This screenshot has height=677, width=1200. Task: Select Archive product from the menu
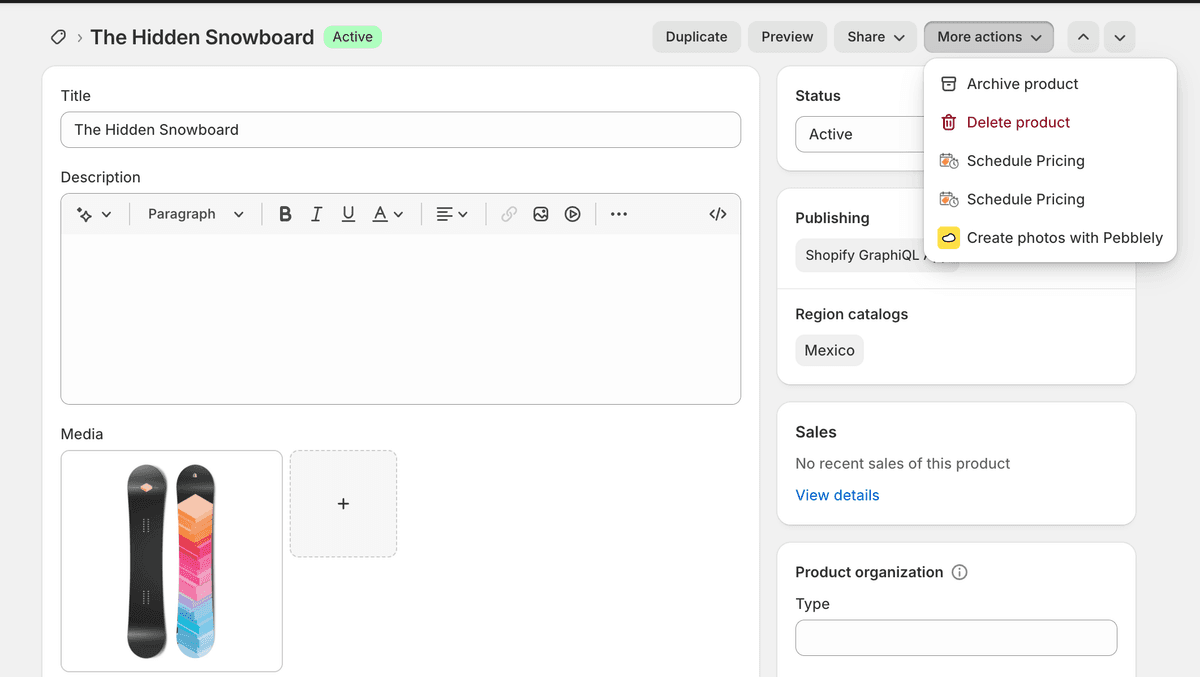coord(1050,84)
